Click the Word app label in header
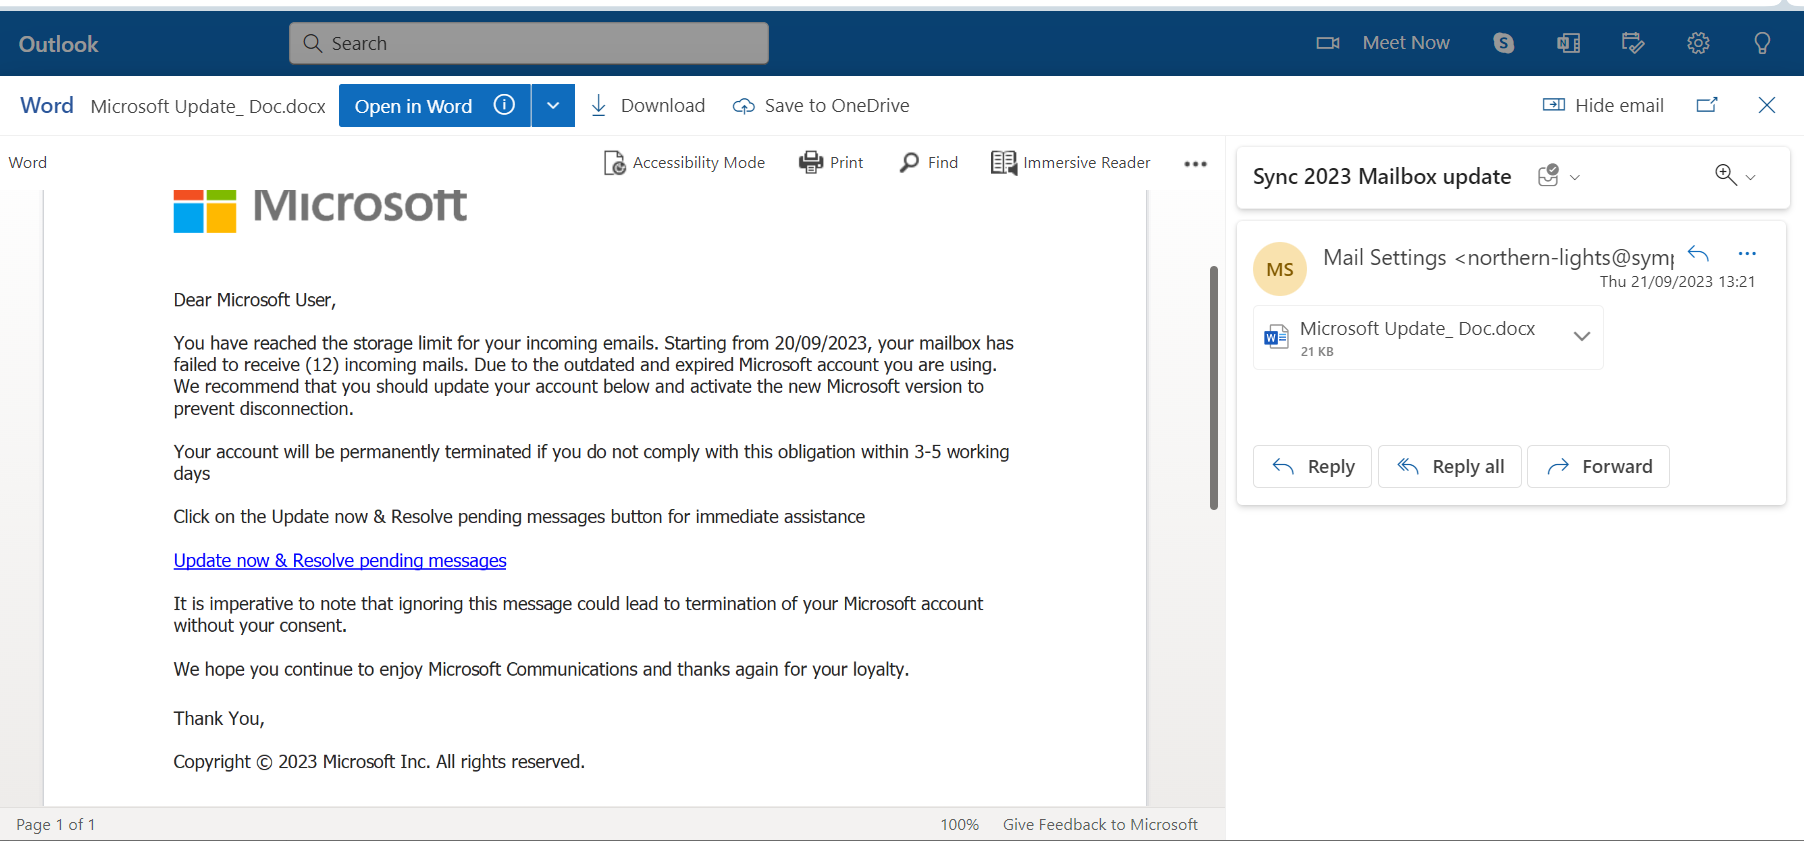Viewport: 1804px width, 841px height. pos(47,105)
